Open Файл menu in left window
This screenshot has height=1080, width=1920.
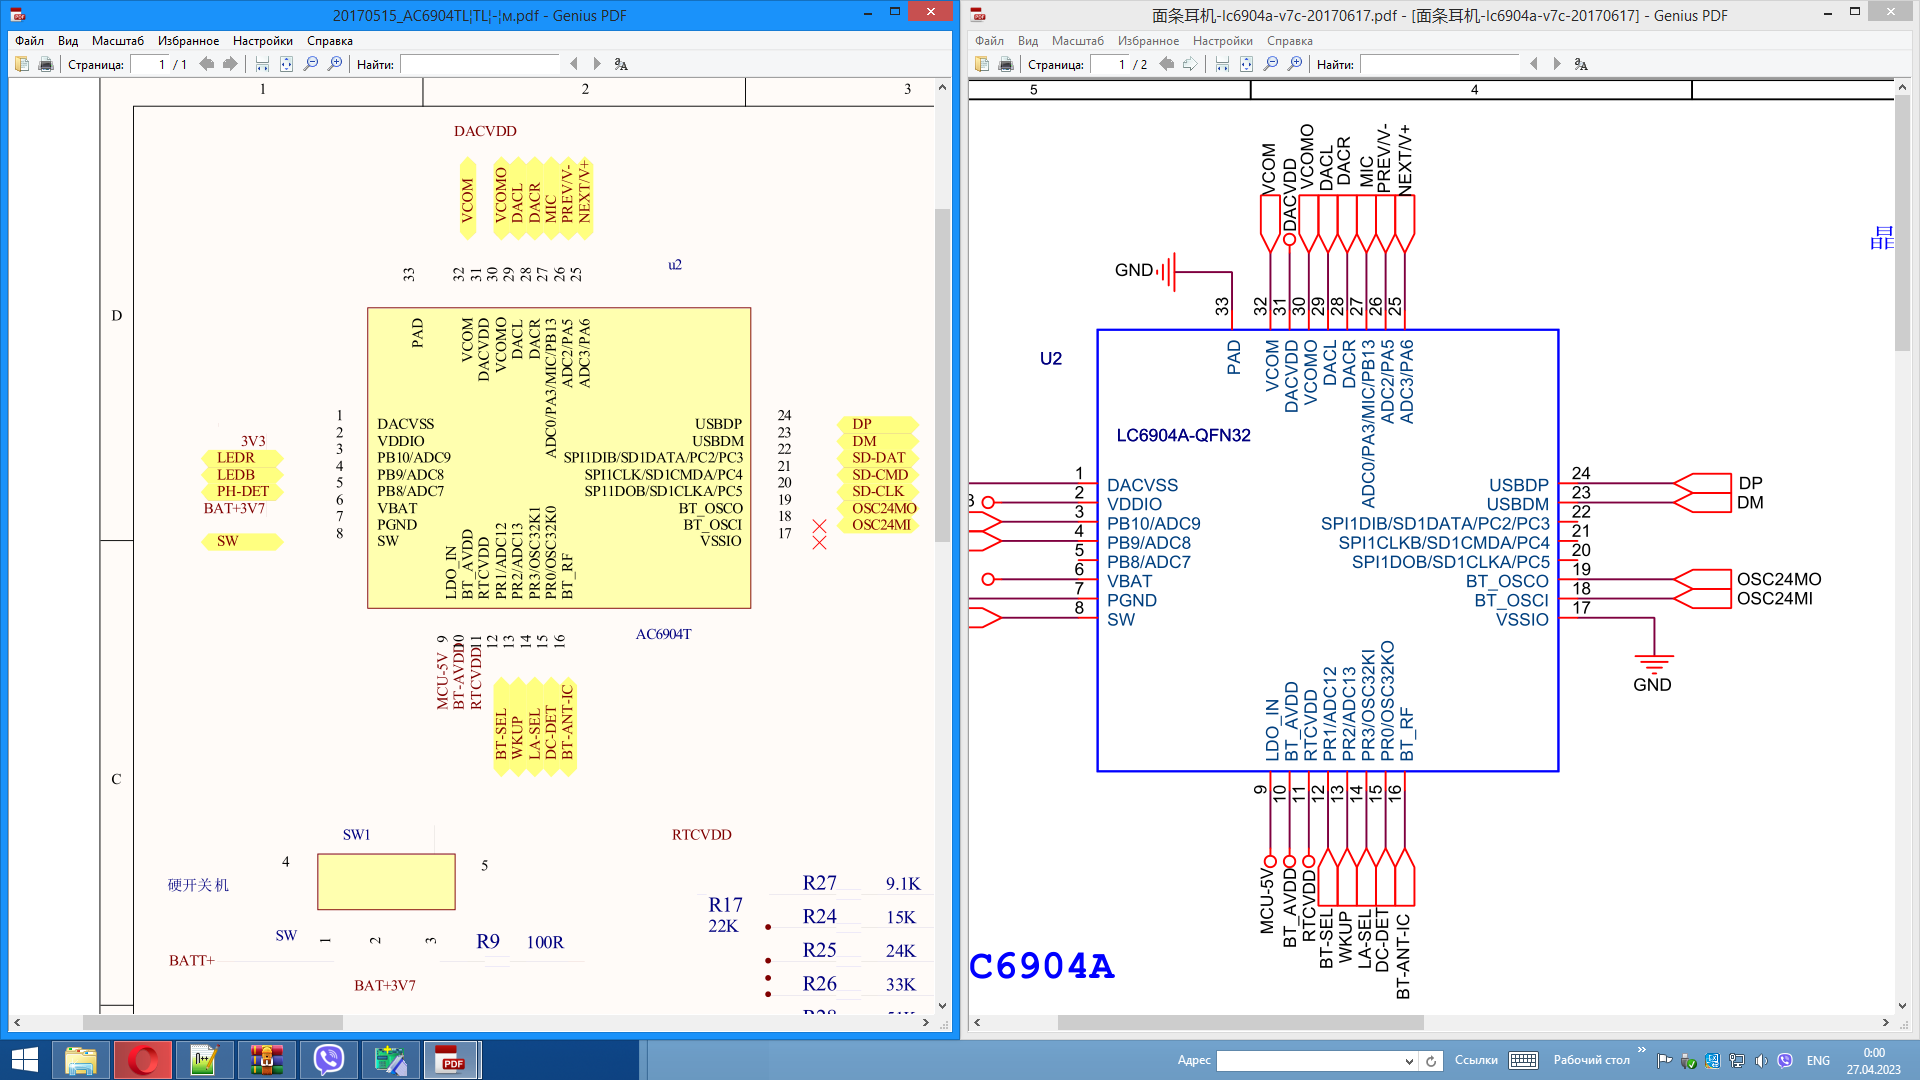point(29,41)
